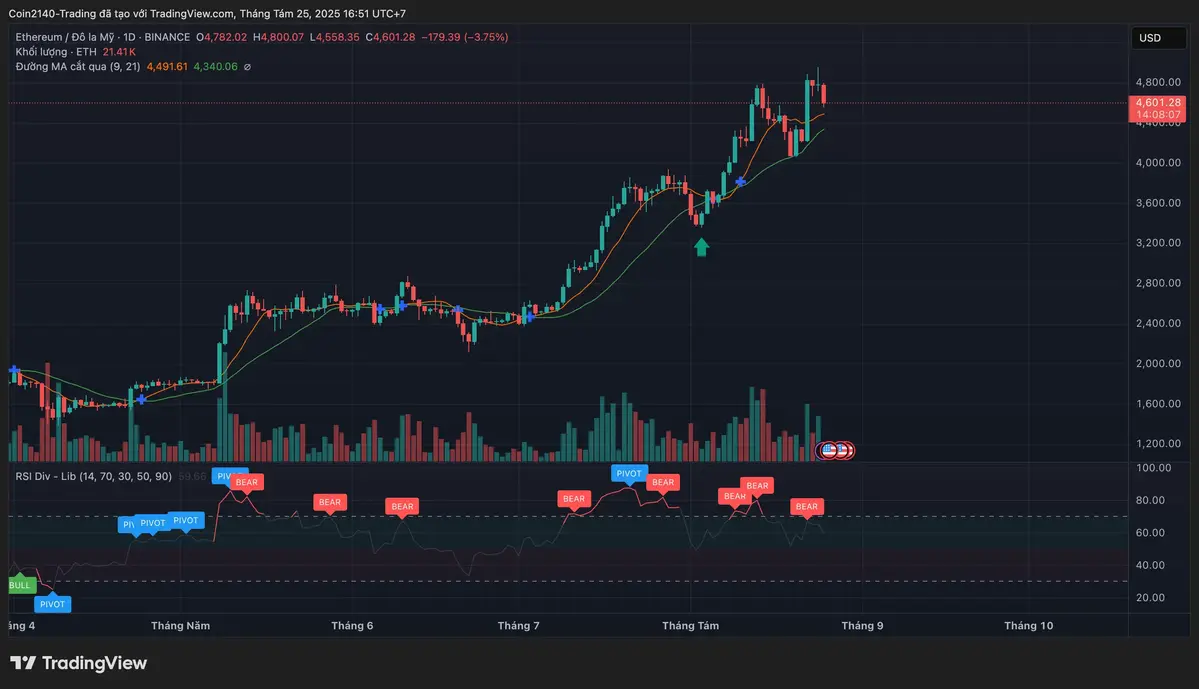Click the blue PIVOT label above the RSI peak
1199x689 pixels.
point(629,473)
